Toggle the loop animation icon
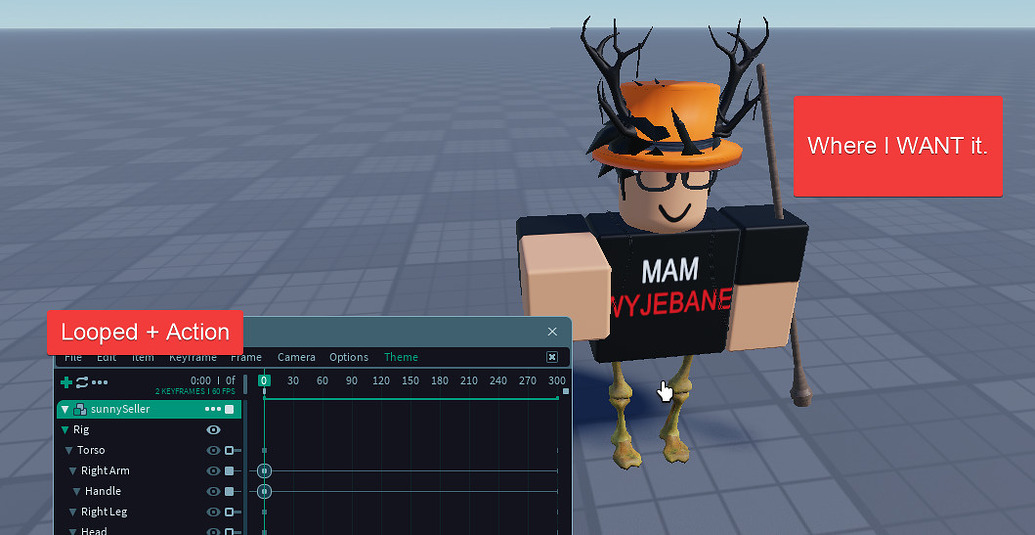Image resolution: width=1035 pixels, height=535 pixels. pos(82,382)
